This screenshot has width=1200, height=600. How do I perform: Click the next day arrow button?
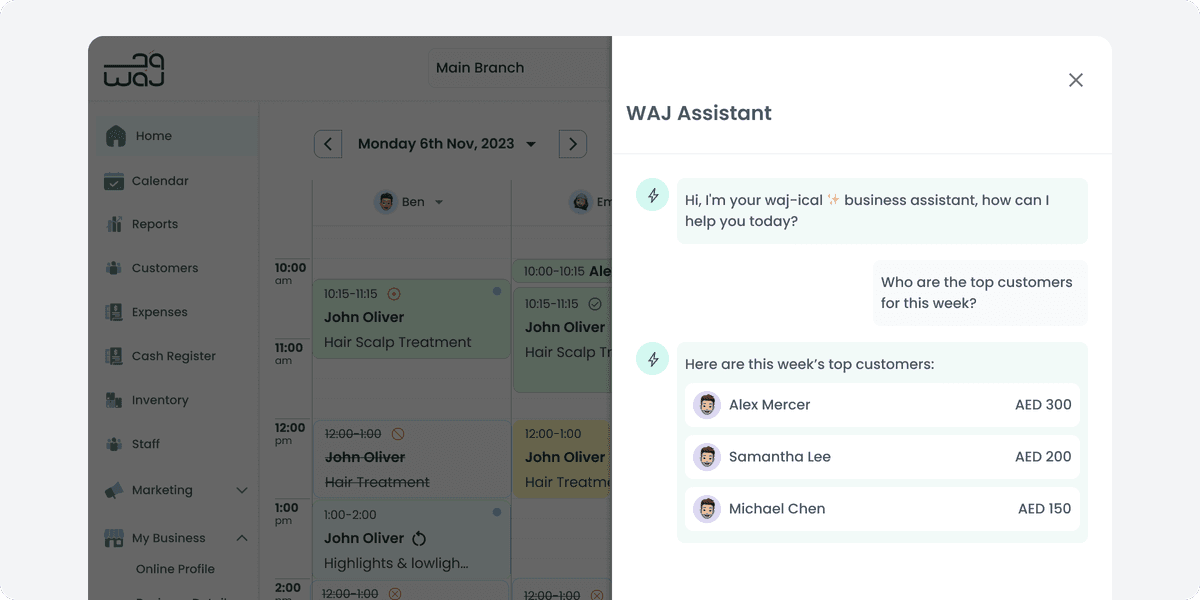pos(572,143)
